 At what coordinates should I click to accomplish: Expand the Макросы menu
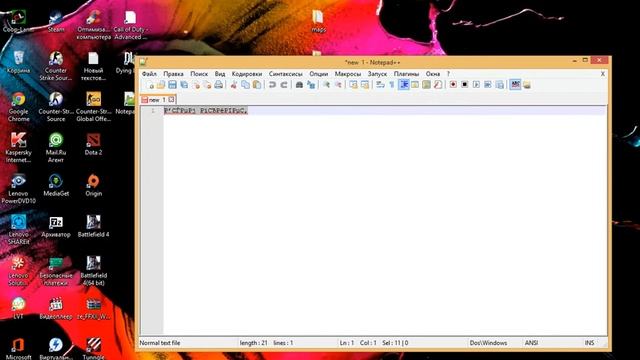coord(348,74)
